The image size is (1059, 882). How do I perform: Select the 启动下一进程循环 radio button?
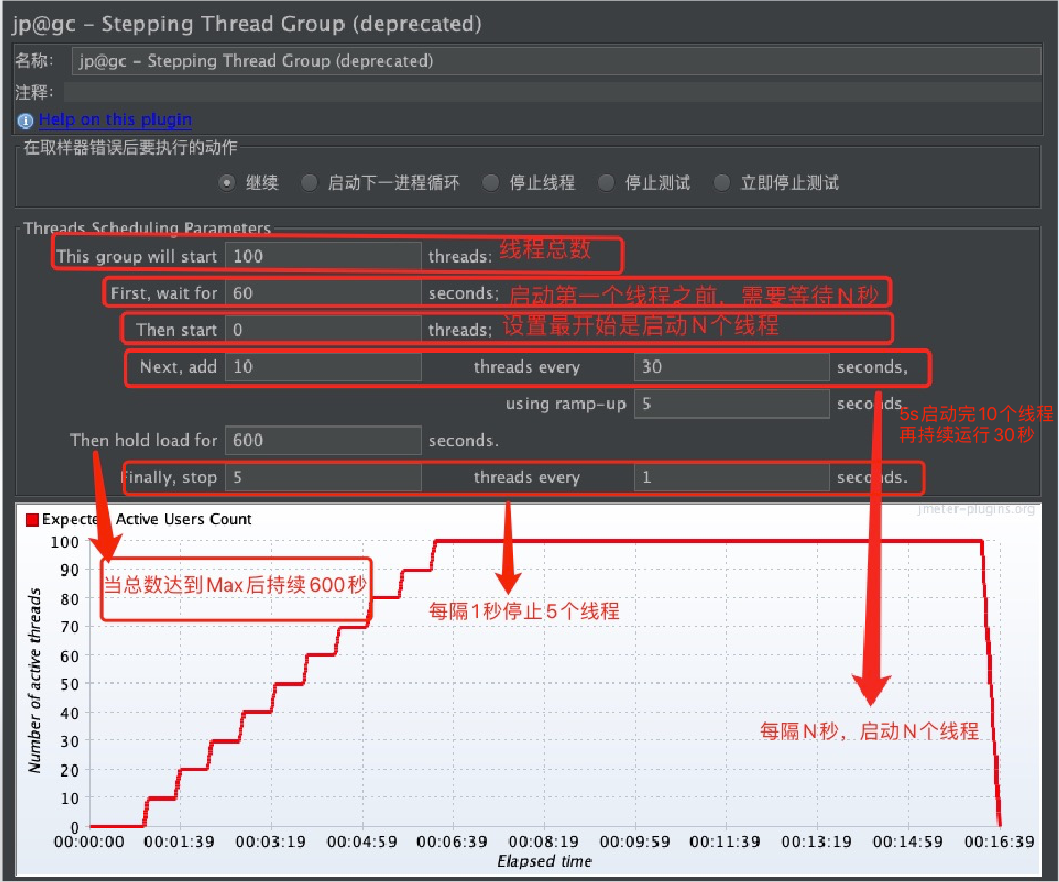(x=309, y=182)
